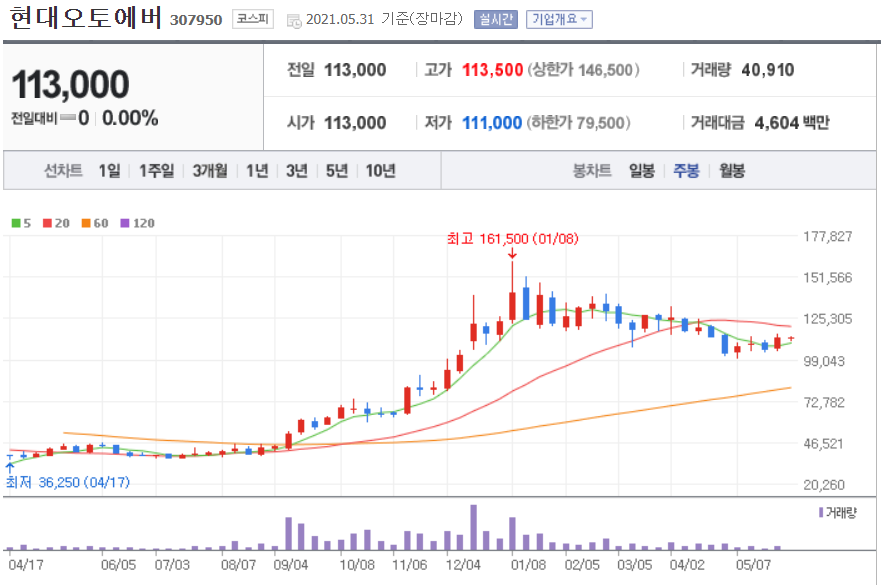Screen dimensions: 881x585
Task: Click the 09/04 date axis label
Action: tap(290, 564)
